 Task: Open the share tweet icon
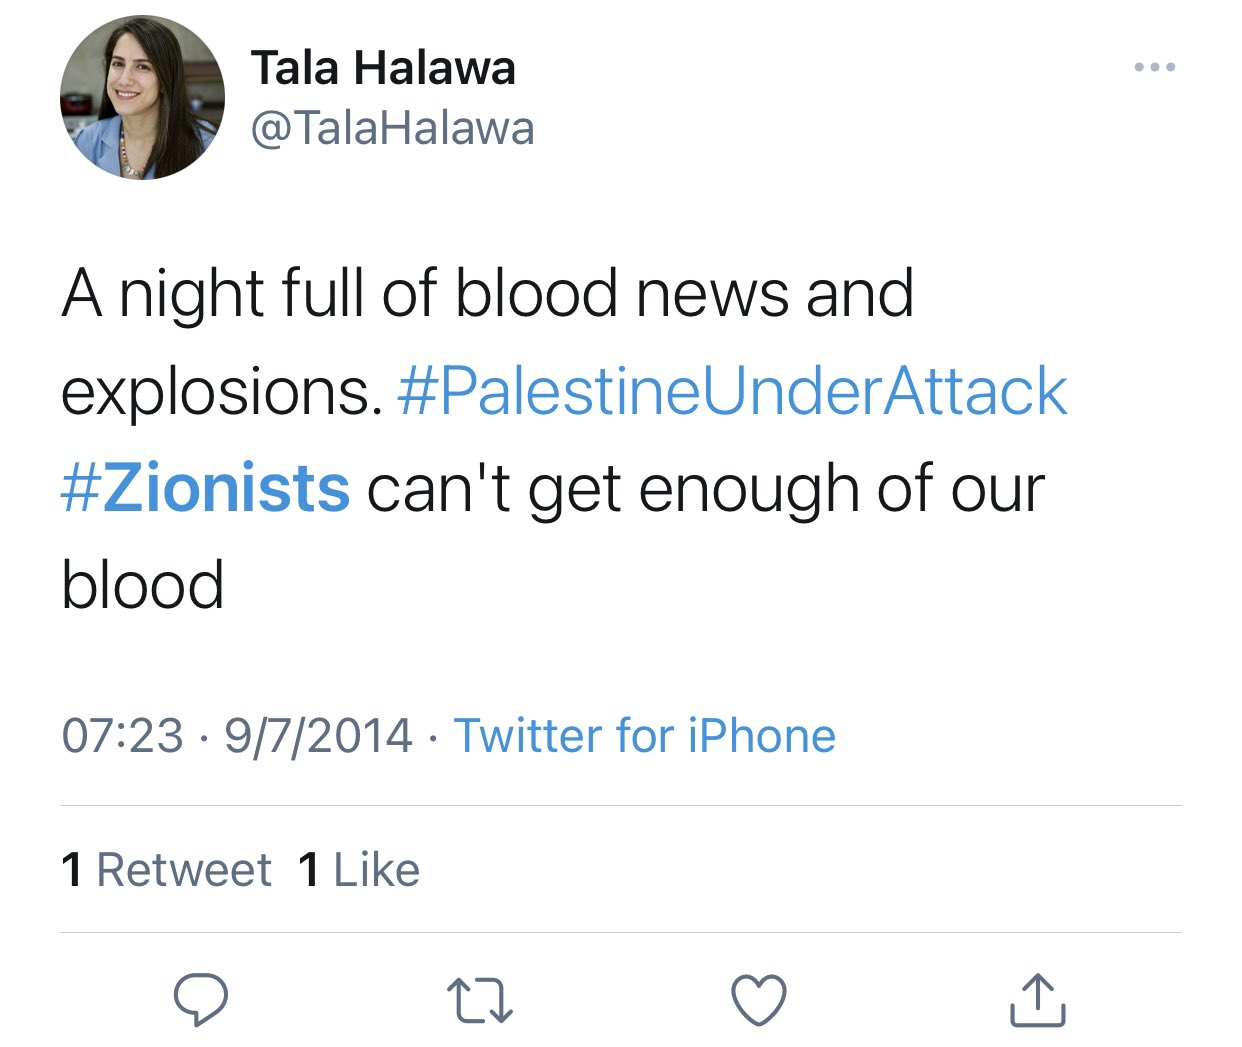pyautogui.click(x=1037, y=1000)
